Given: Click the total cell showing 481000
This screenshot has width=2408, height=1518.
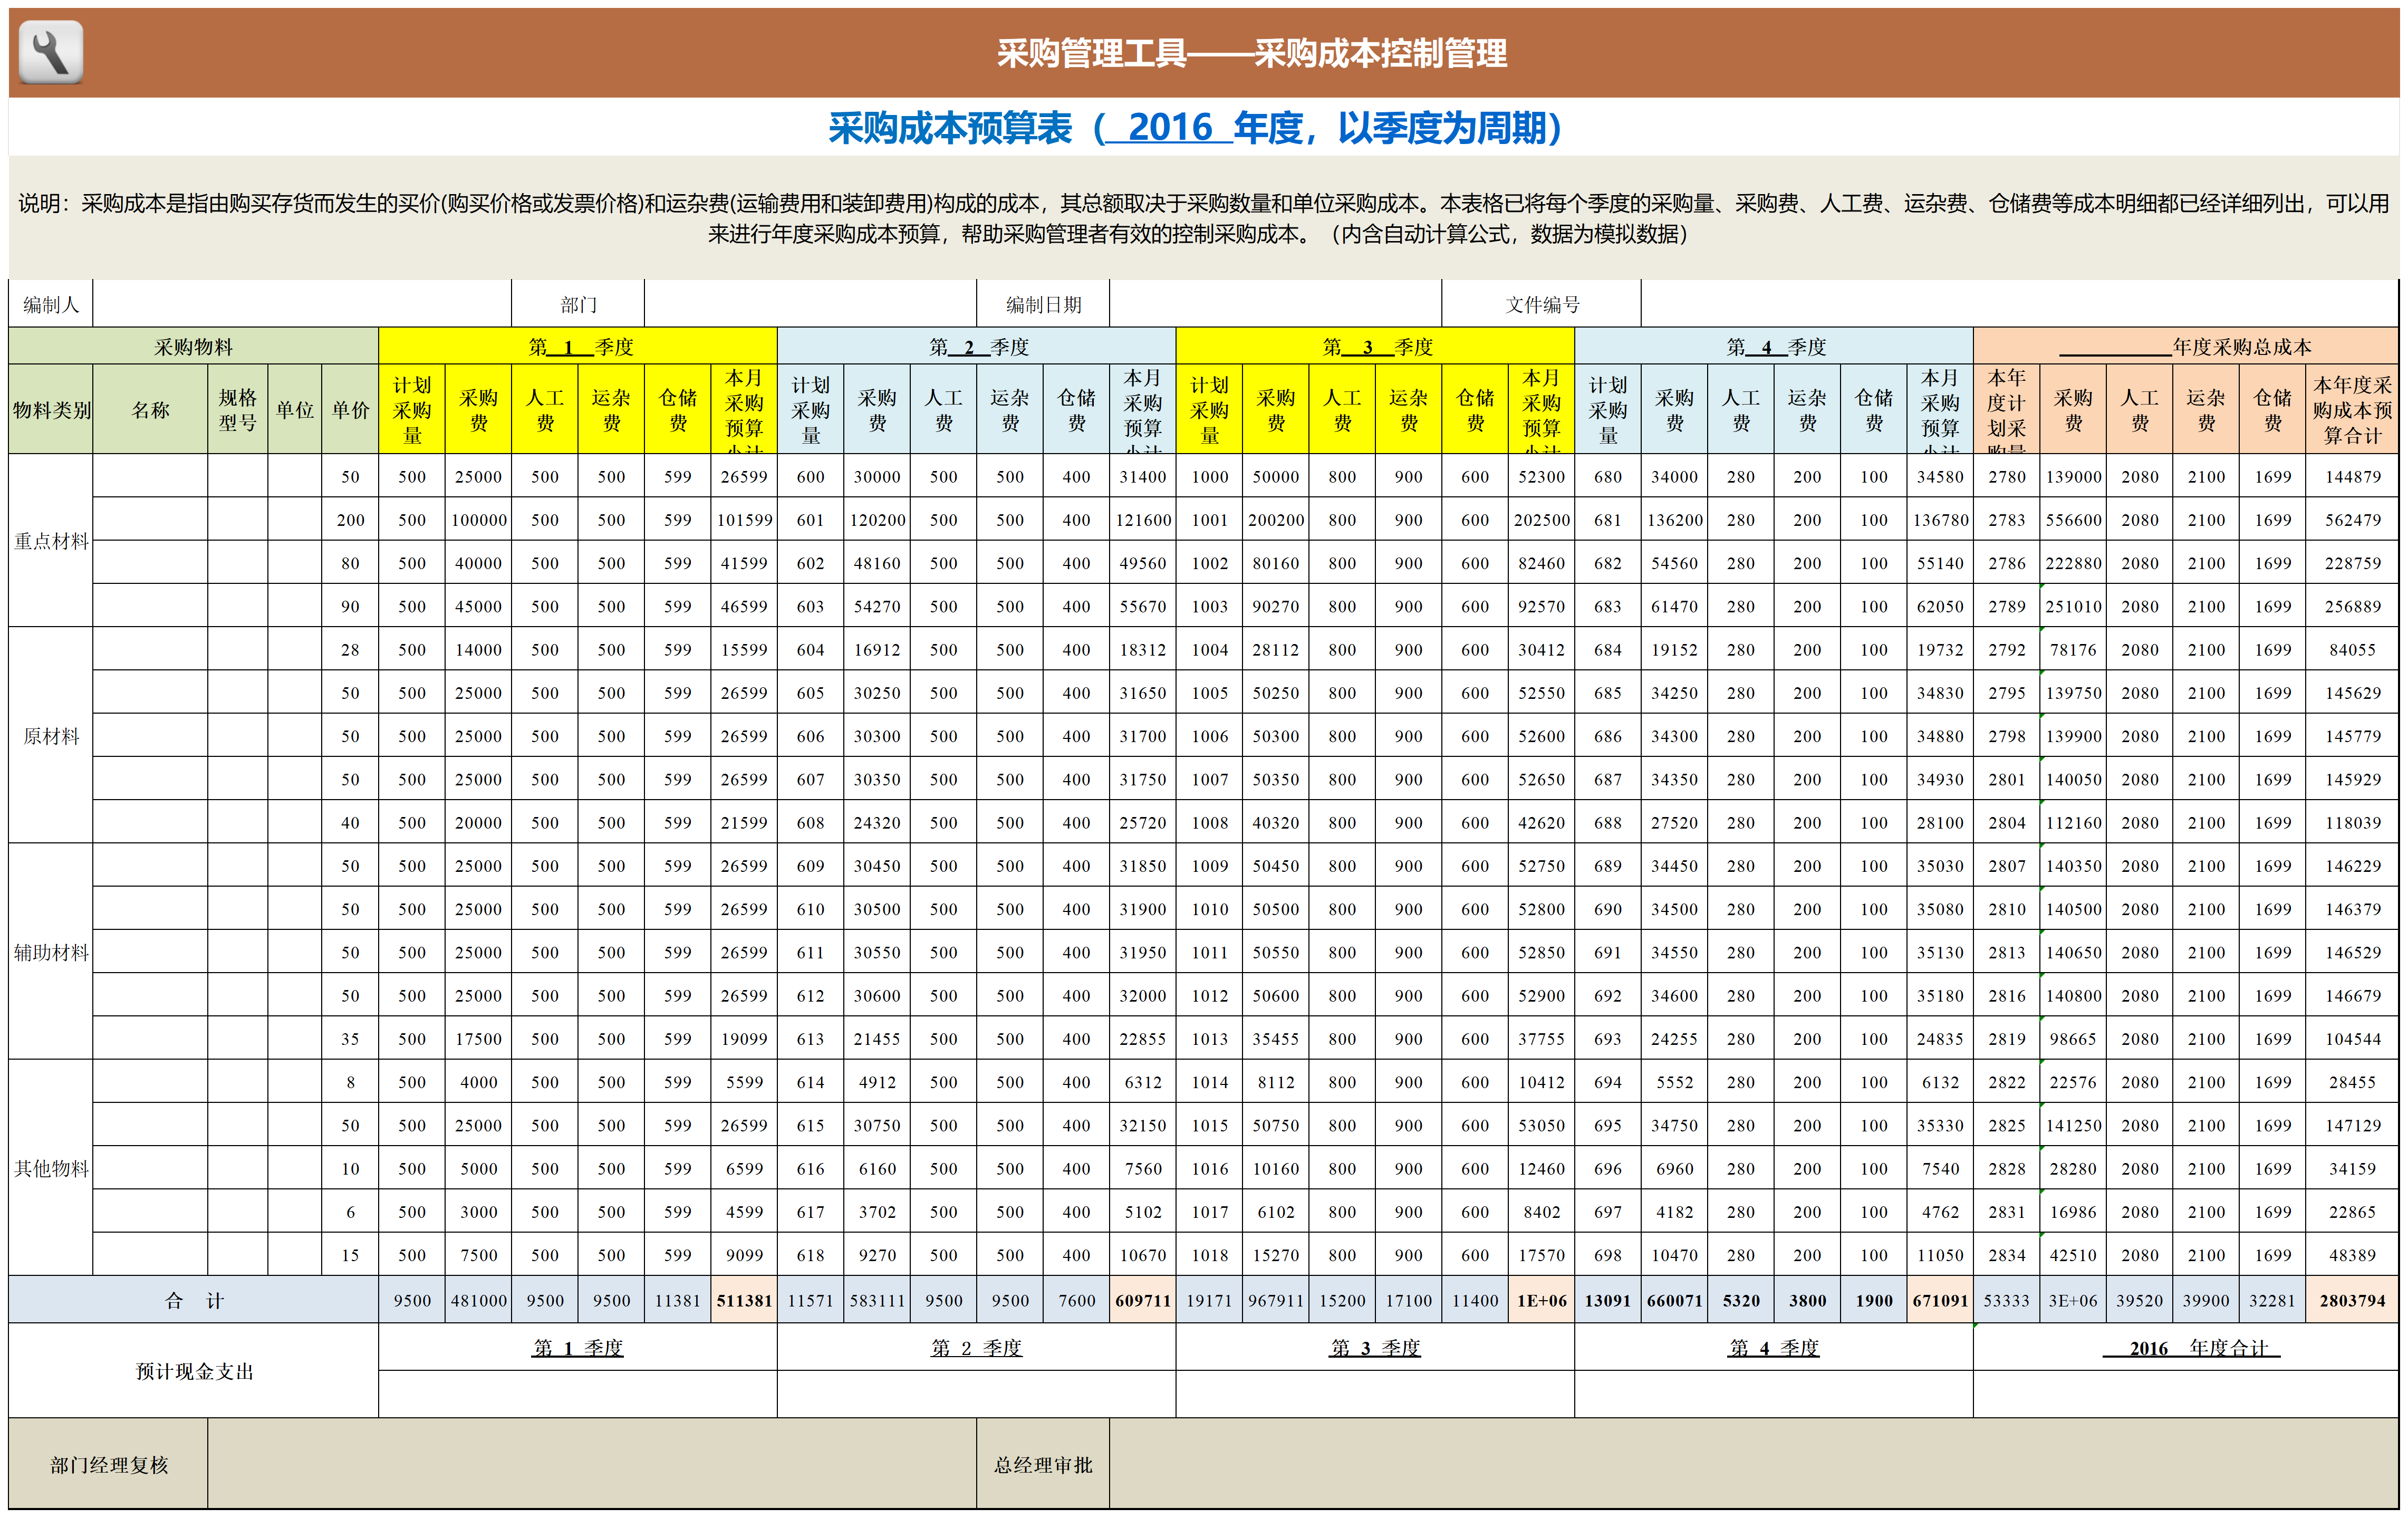Looking at the screenshot, I should pyautogui.click(x=478, y=1300).
